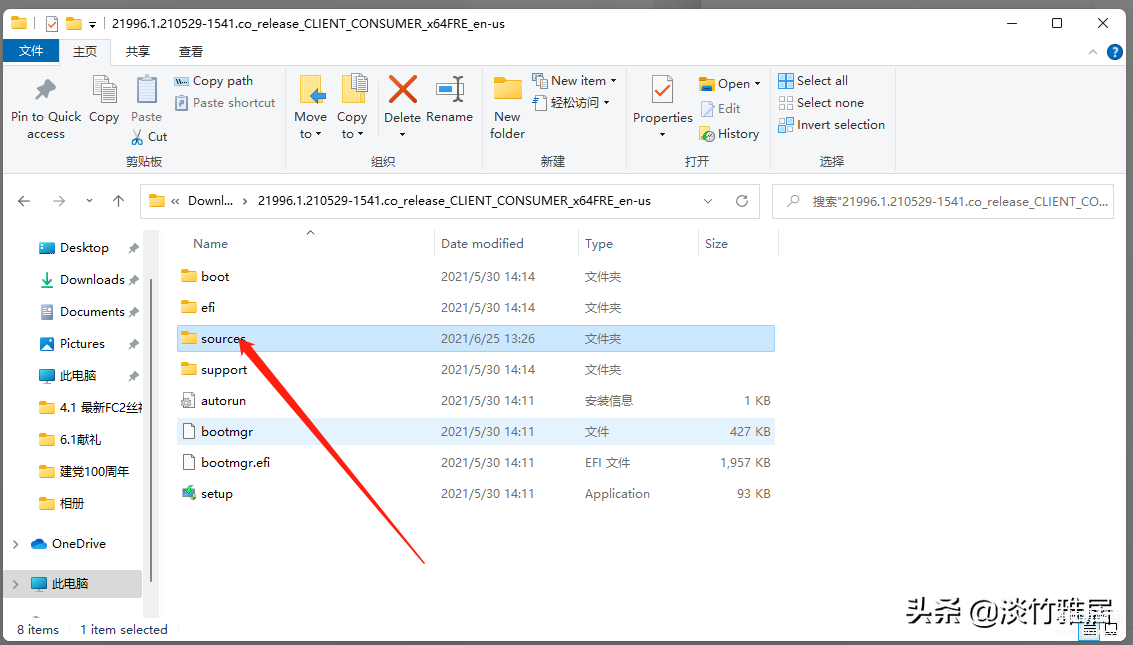1133x645 pixels.
Task: Click Copy path in ribbon
Action: pyautogui.click(x=214, y=81)
